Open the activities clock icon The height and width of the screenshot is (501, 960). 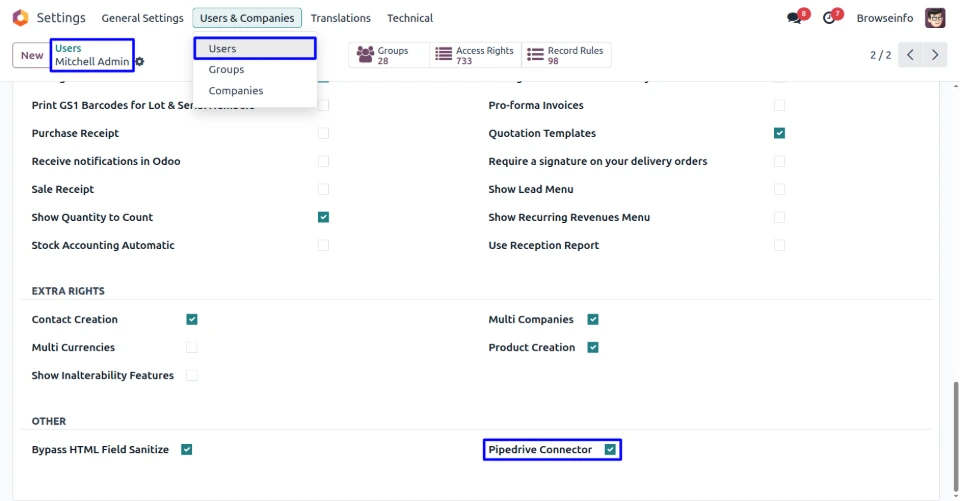829,18
